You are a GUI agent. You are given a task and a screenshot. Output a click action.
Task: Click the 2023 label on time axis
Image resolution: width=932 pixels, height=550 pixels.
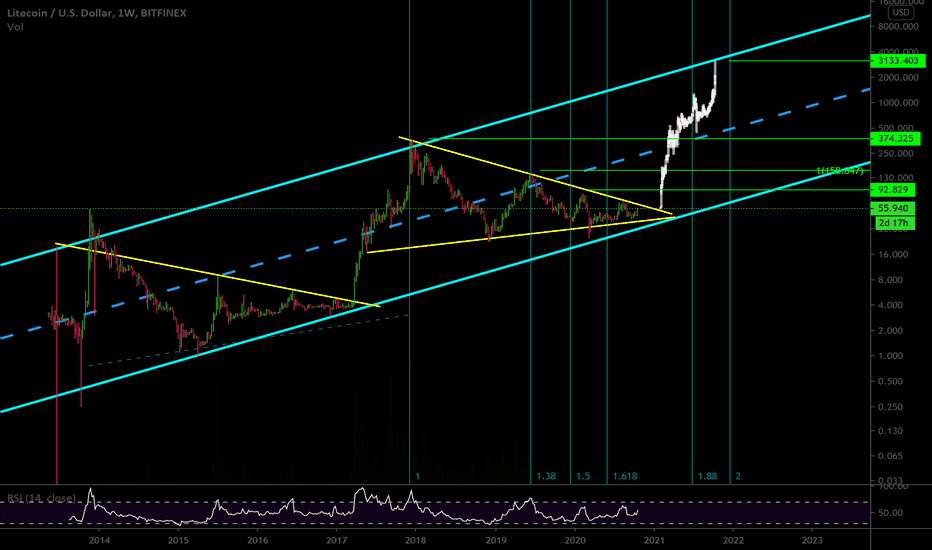pos(812,540)
